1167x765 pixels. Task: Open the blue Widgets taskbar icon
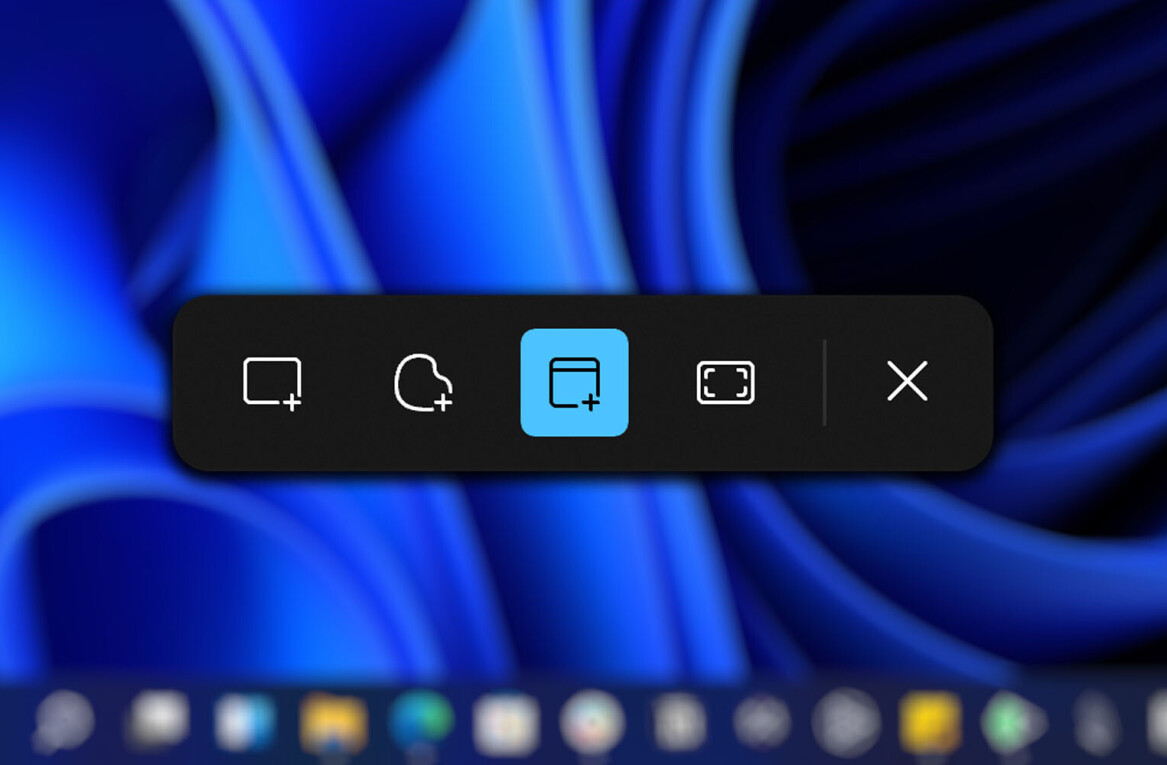point(244,722)
